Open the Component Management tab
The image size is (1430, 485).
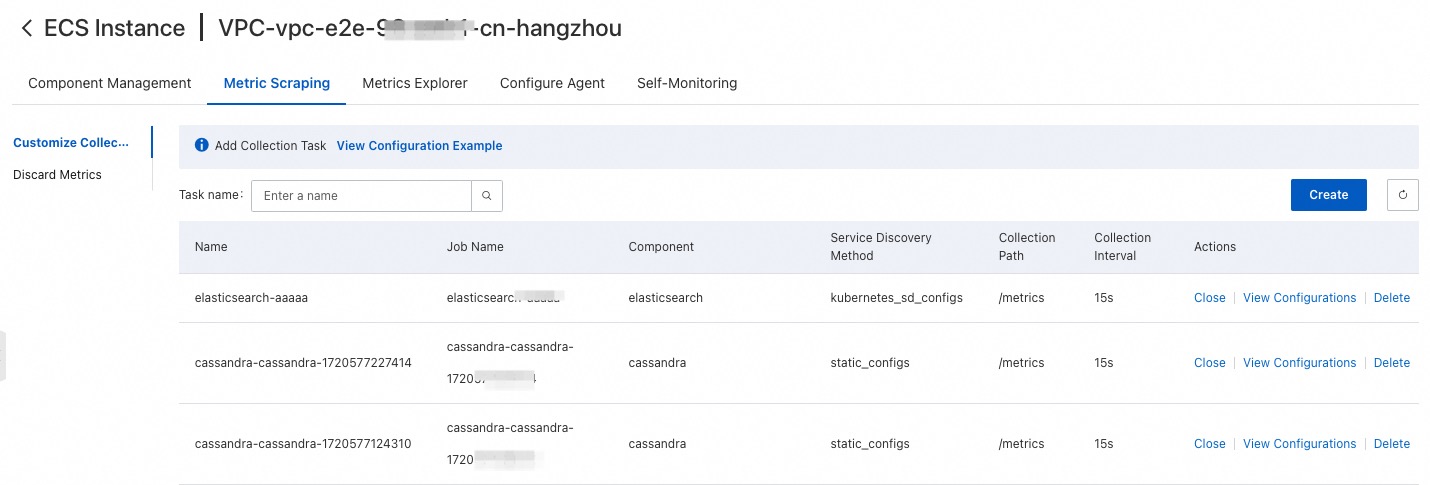click(109, 83)
